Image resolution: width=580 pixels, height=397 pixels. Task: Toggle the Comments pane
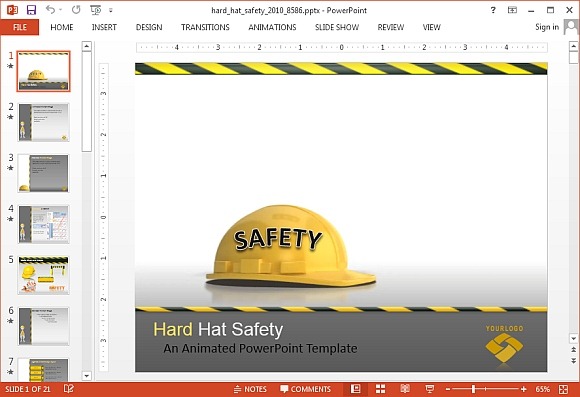click(306, 389)
